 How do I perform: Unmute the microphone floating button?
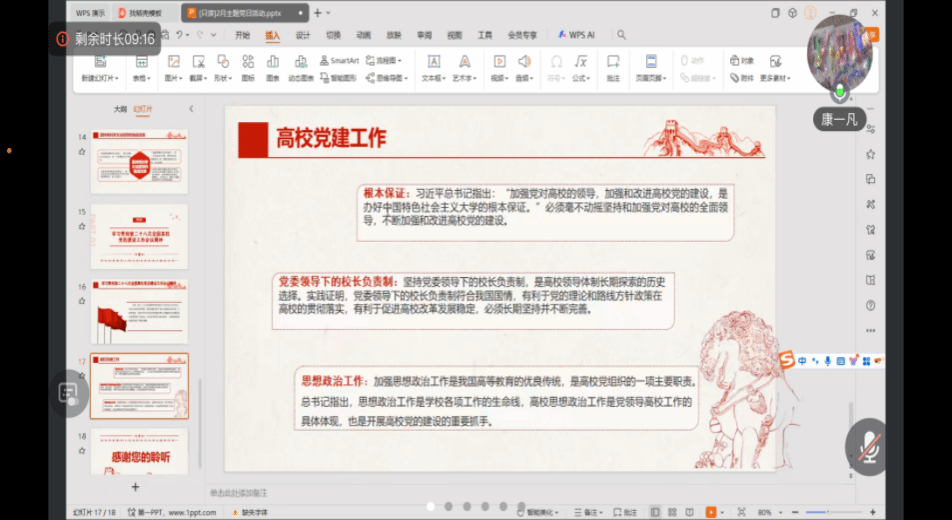868,447
